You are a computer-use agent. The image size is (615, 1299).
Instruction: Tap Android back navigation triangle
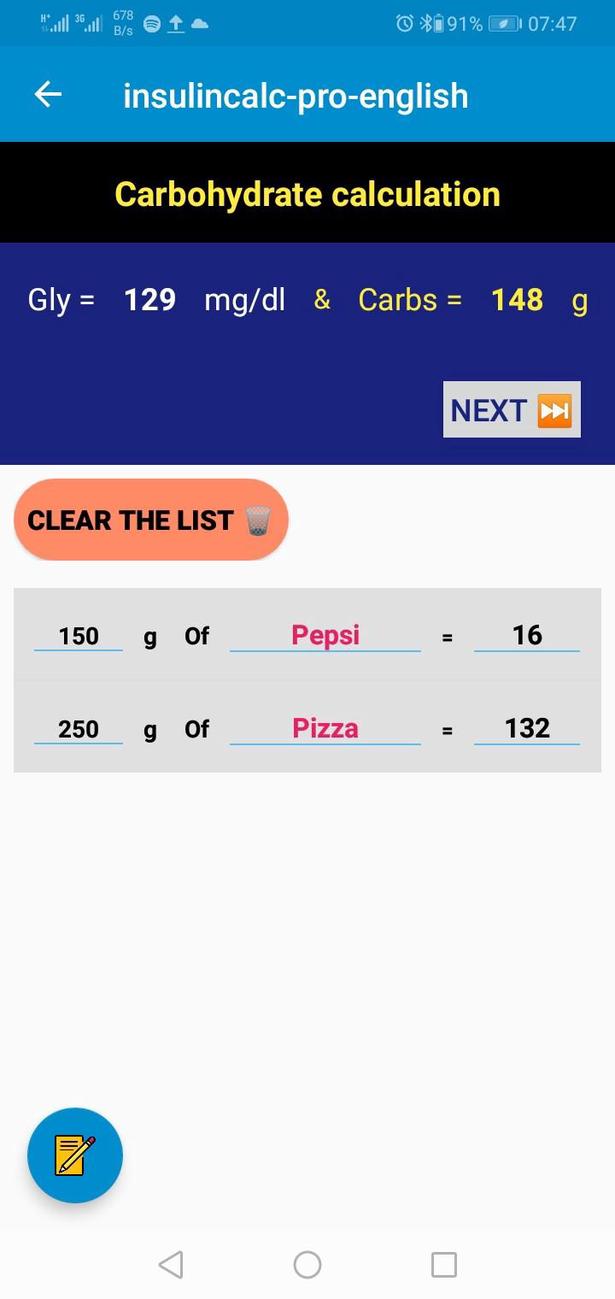pos(171,1265)
